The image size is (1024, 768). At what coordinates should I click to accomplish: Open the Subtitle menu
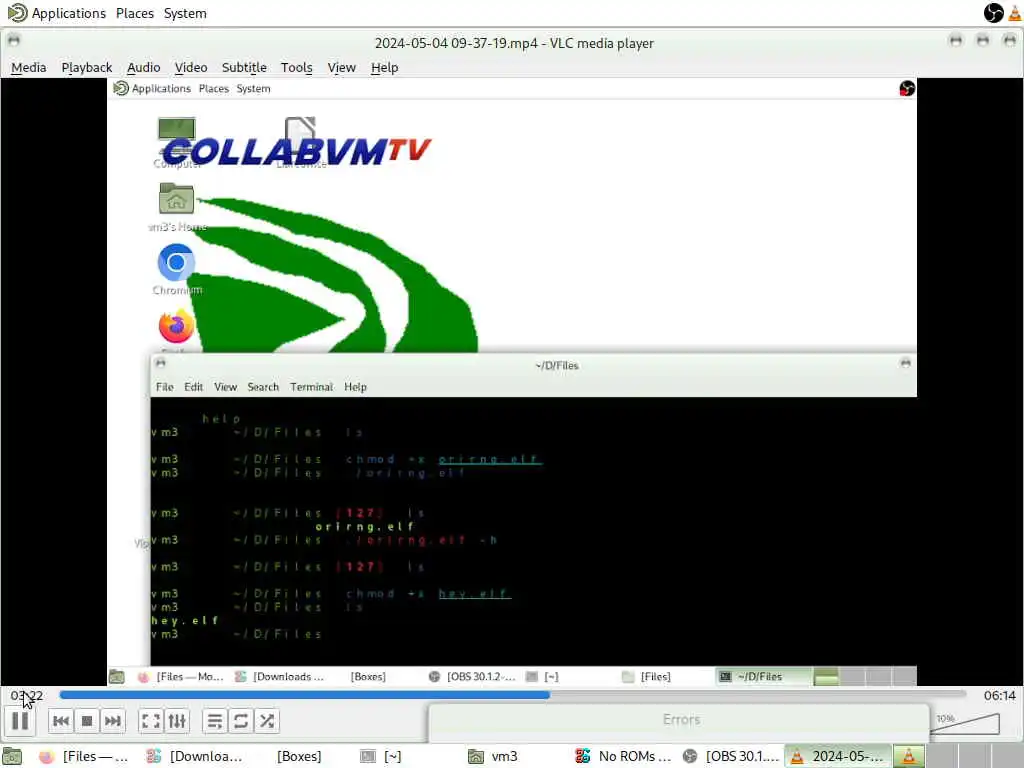coord(244,67)
